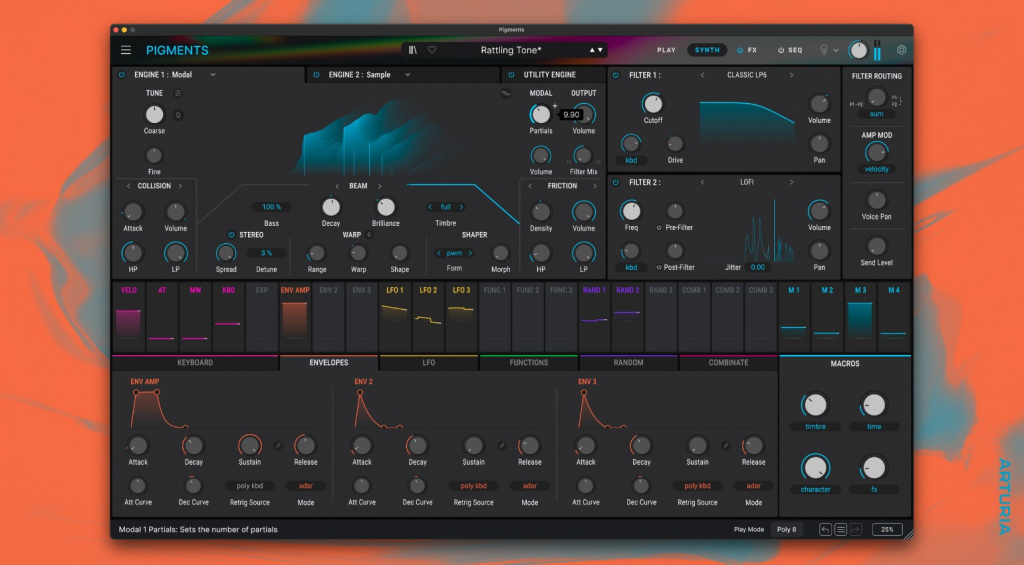Select next Collision type with right arrow

(180, 186)
